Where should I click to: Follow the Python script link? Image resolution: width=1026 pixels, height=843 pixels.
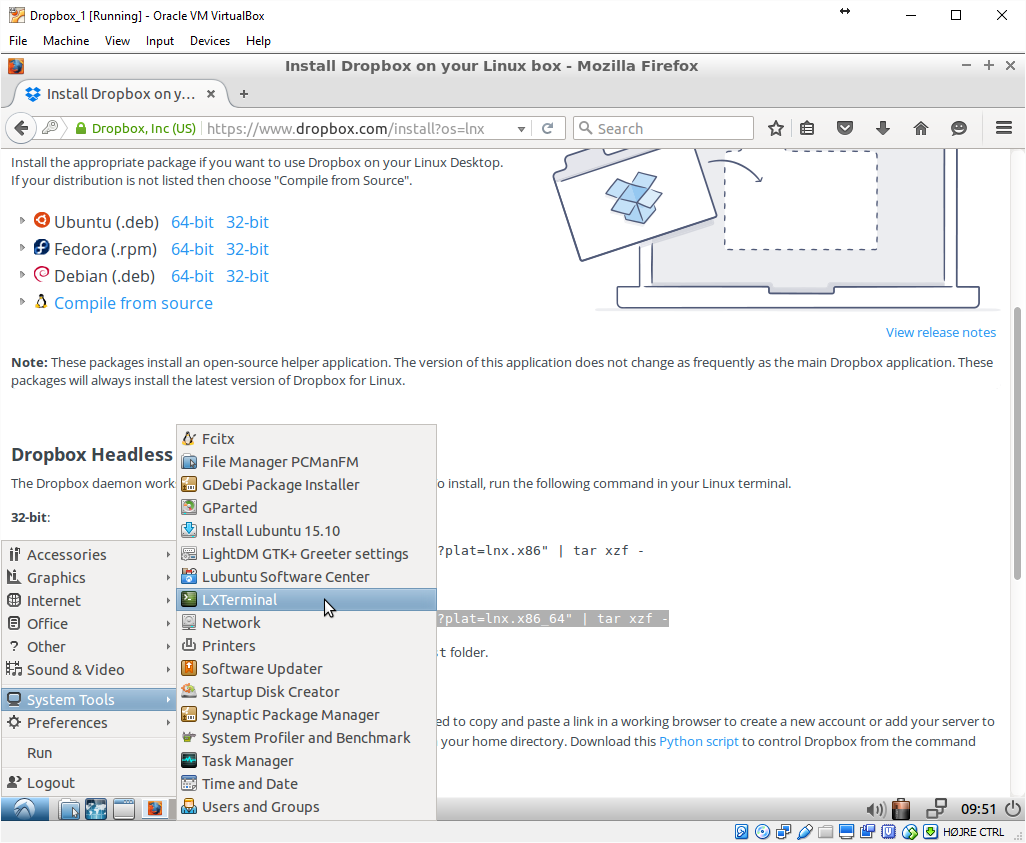coord(698,742)
